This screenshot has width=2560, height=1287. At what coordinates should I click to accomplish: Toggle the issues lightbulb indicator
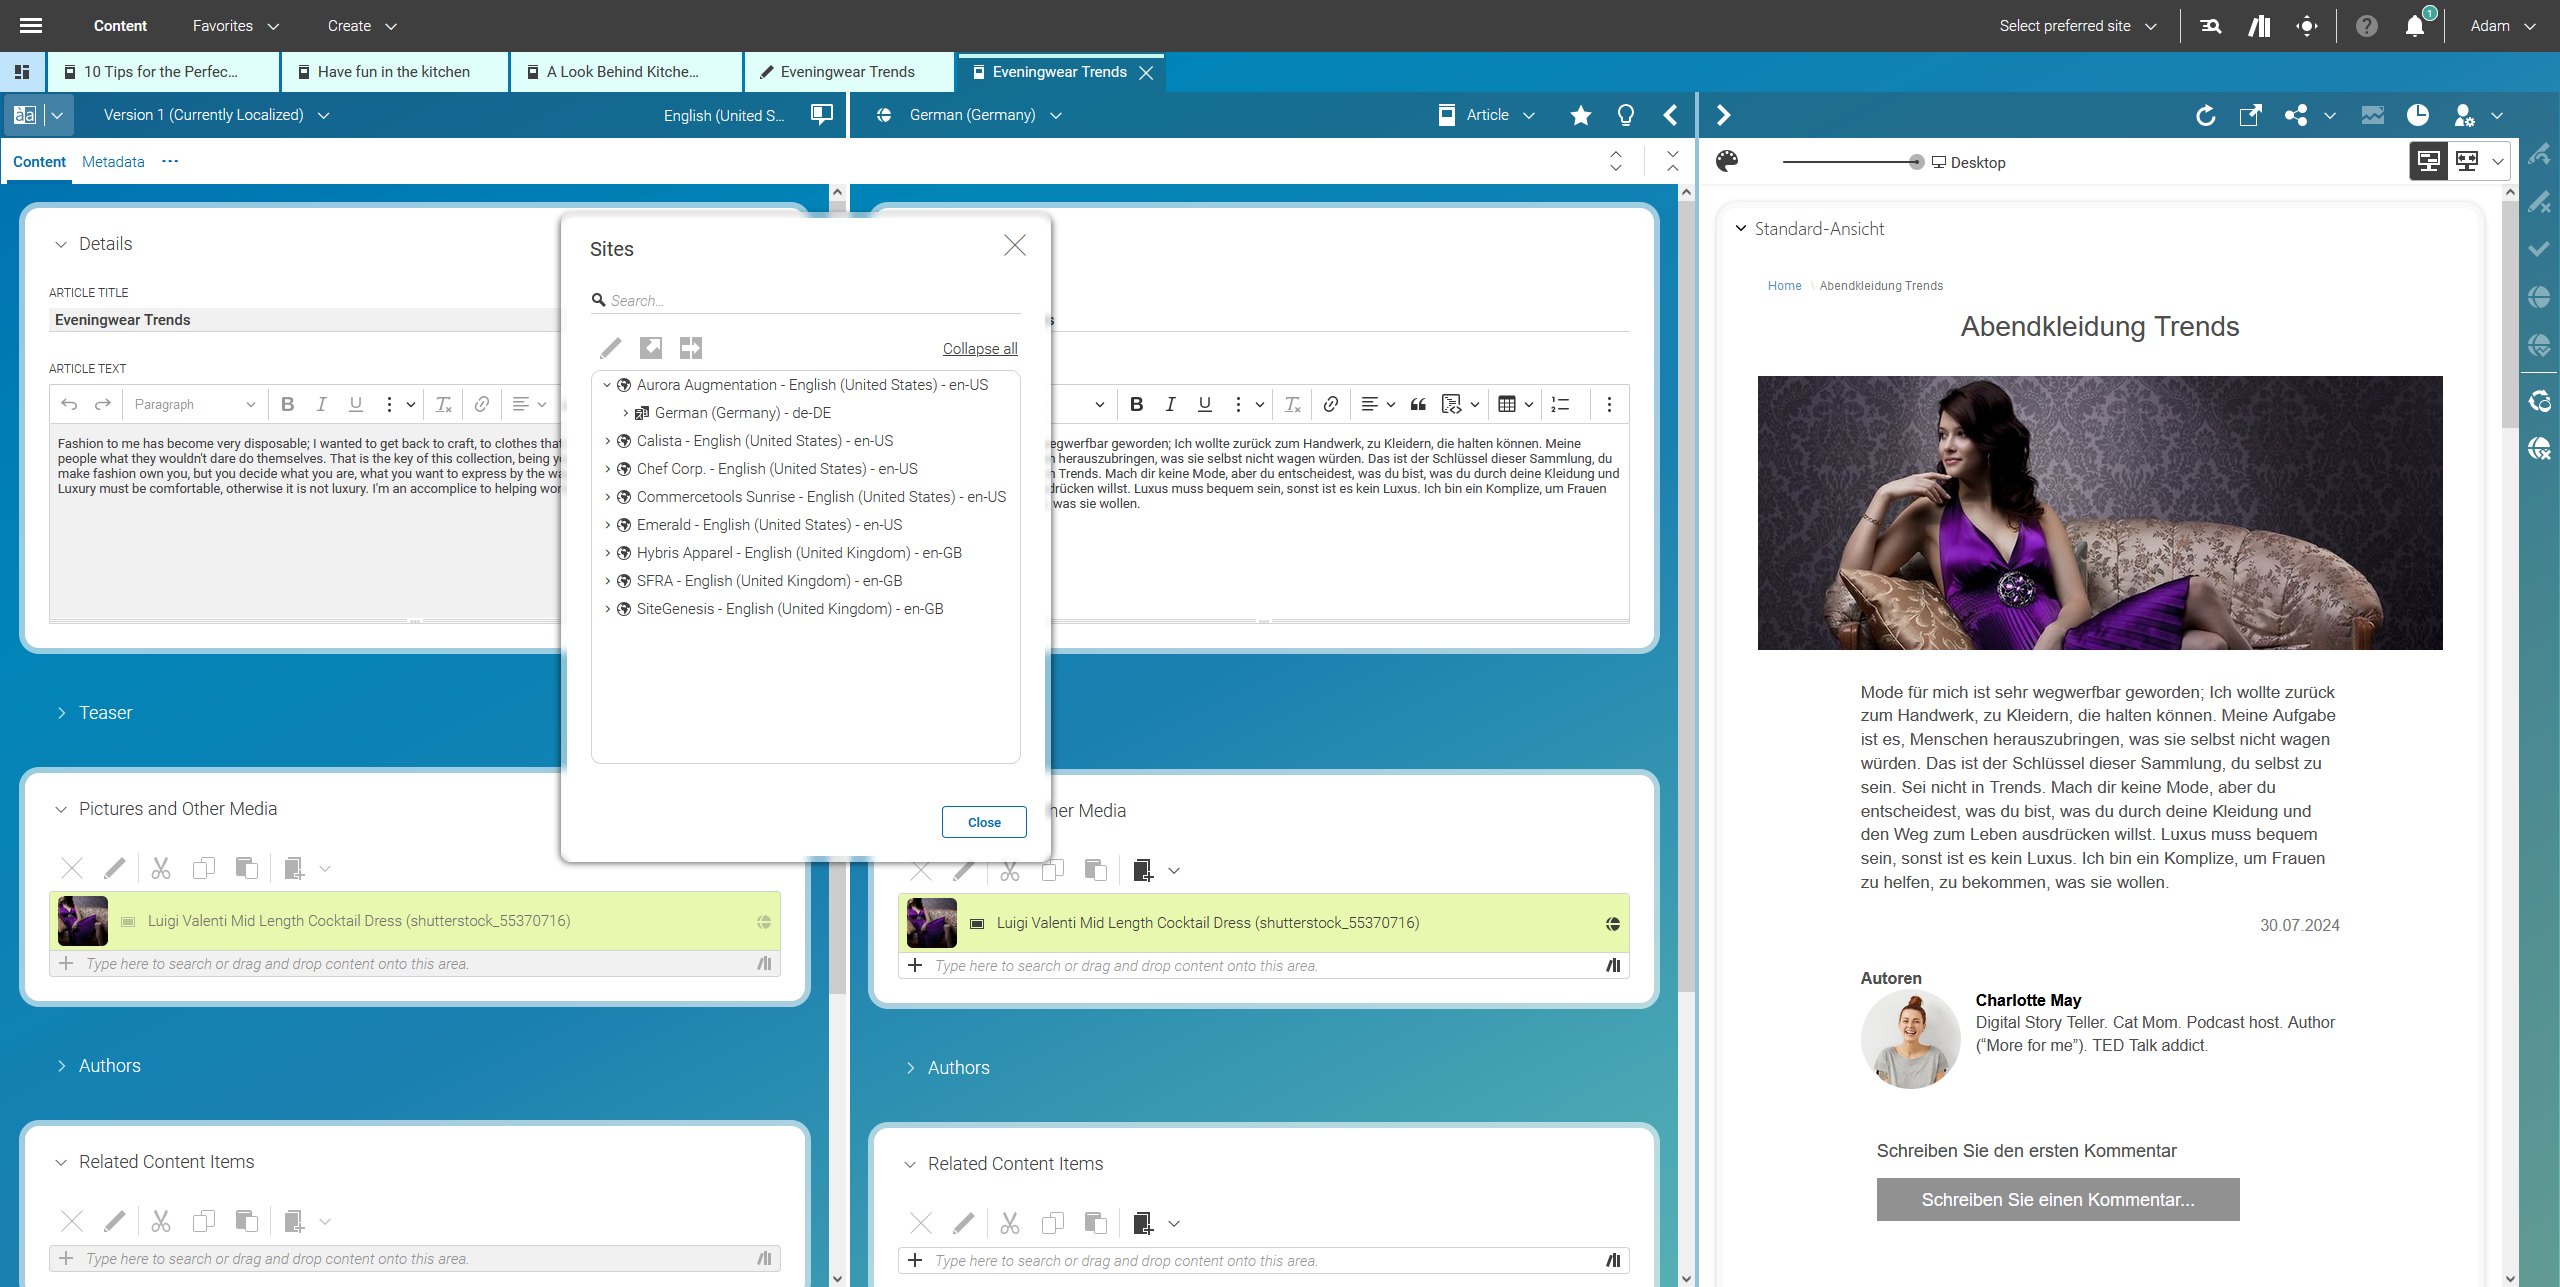[x=1625, y=115]
